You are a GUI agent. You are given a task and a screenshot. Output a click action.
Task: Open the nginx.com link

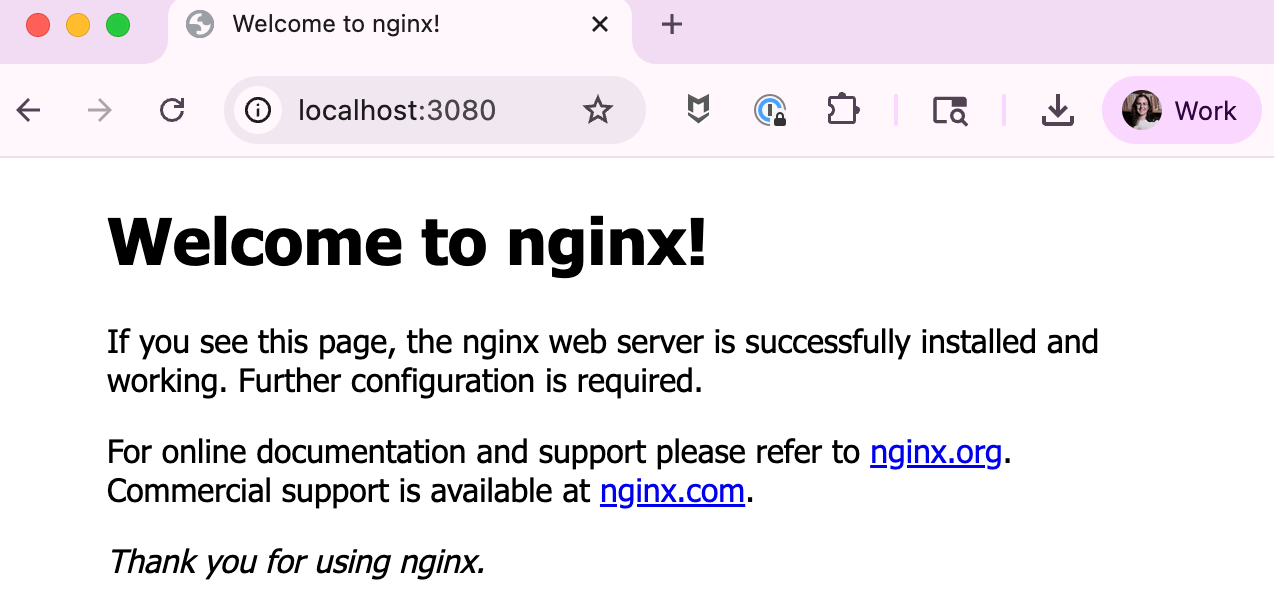pos(672,492)
